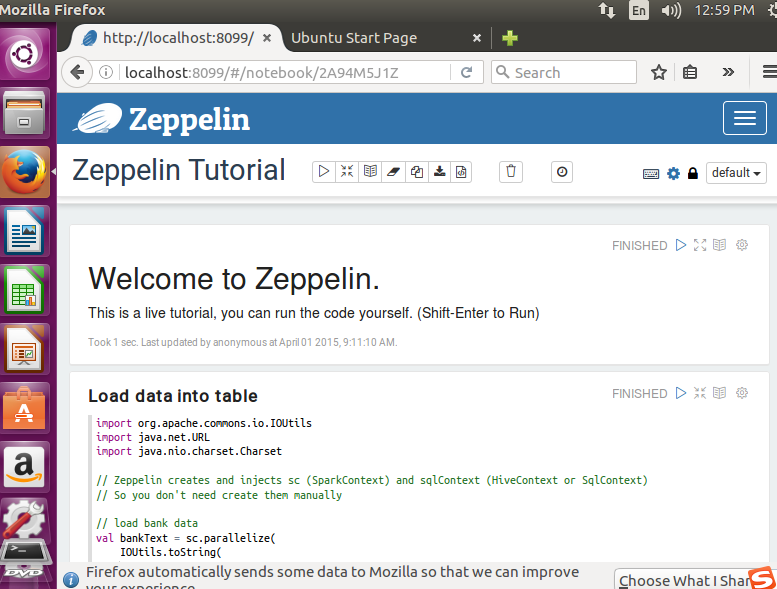Screen dimensions: 777x589
Task: Show keyboard shortcuts list
Action: (651, 173)
